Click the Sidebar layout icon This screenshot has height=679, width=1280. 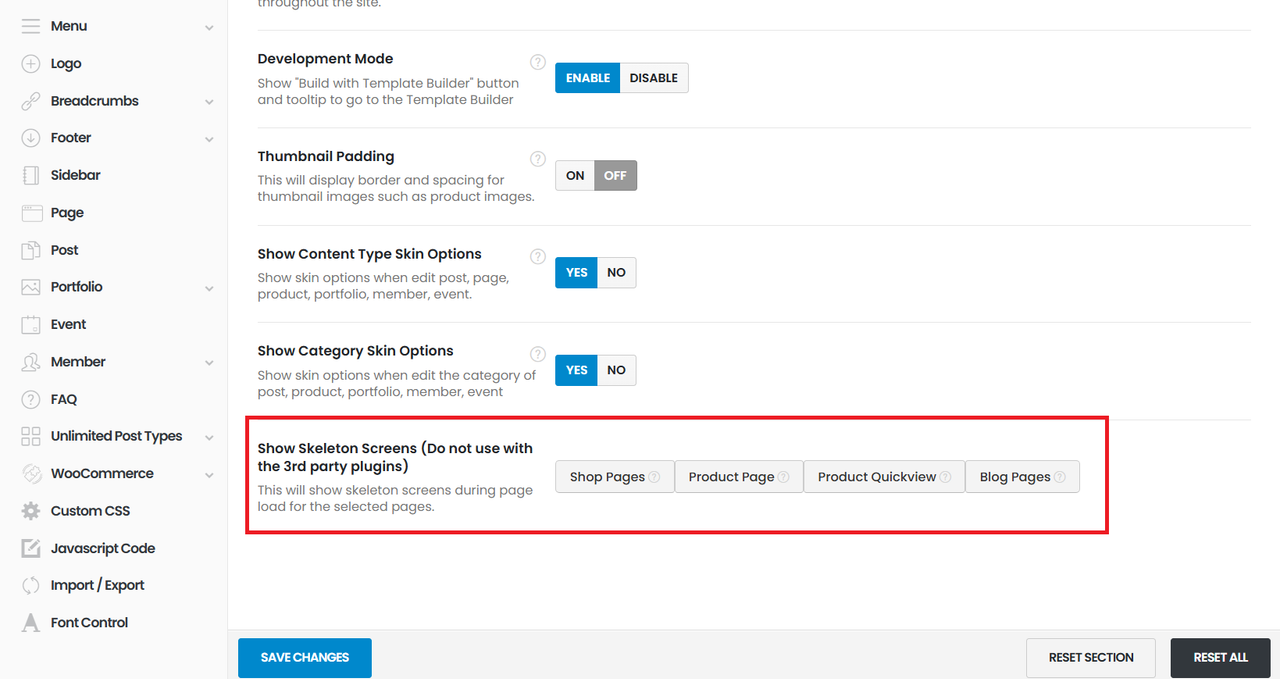[31, 175]
